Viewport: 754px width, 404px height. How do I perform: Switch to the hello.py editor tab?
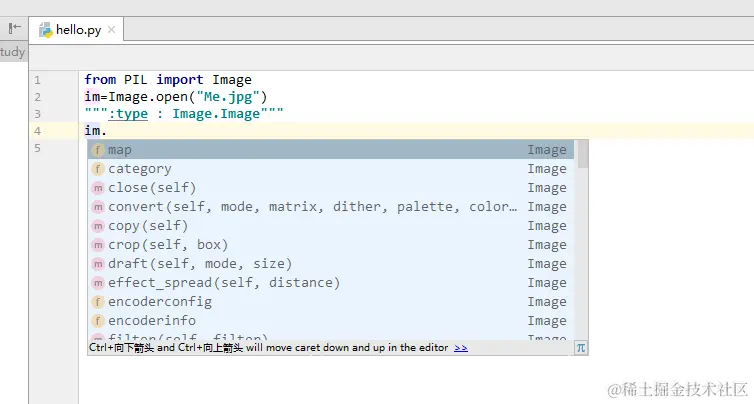coord(76,30)
